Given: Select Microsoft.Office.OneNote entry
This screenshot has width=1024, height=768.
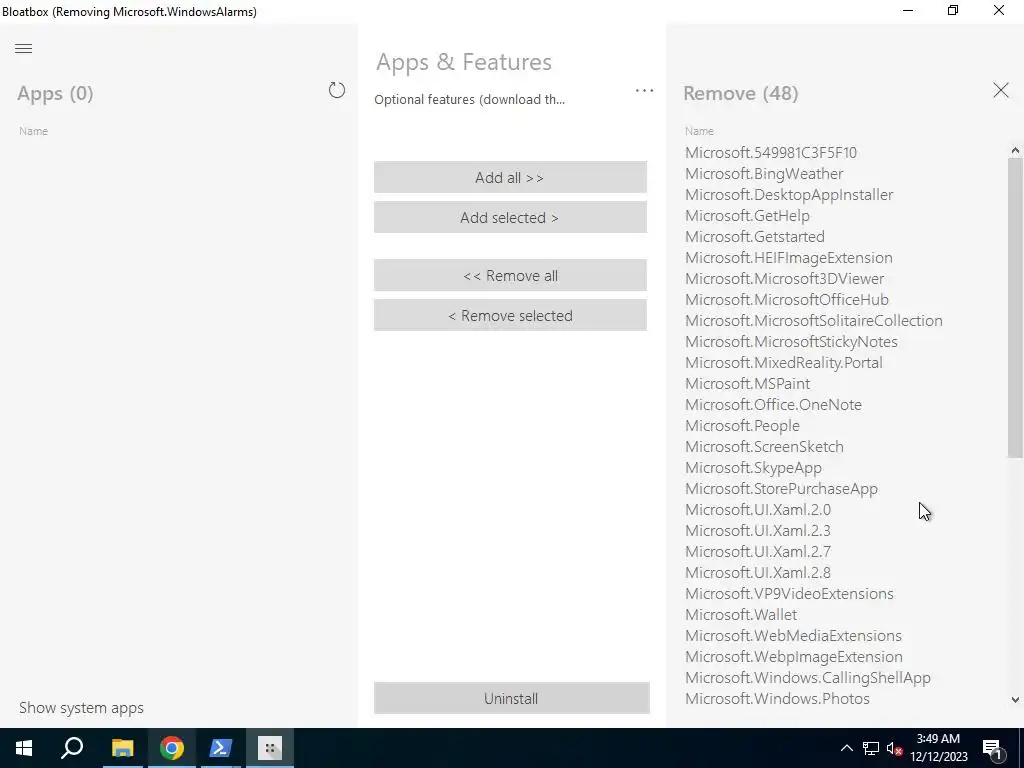Looking at the screenshot, I should (773, 404).
